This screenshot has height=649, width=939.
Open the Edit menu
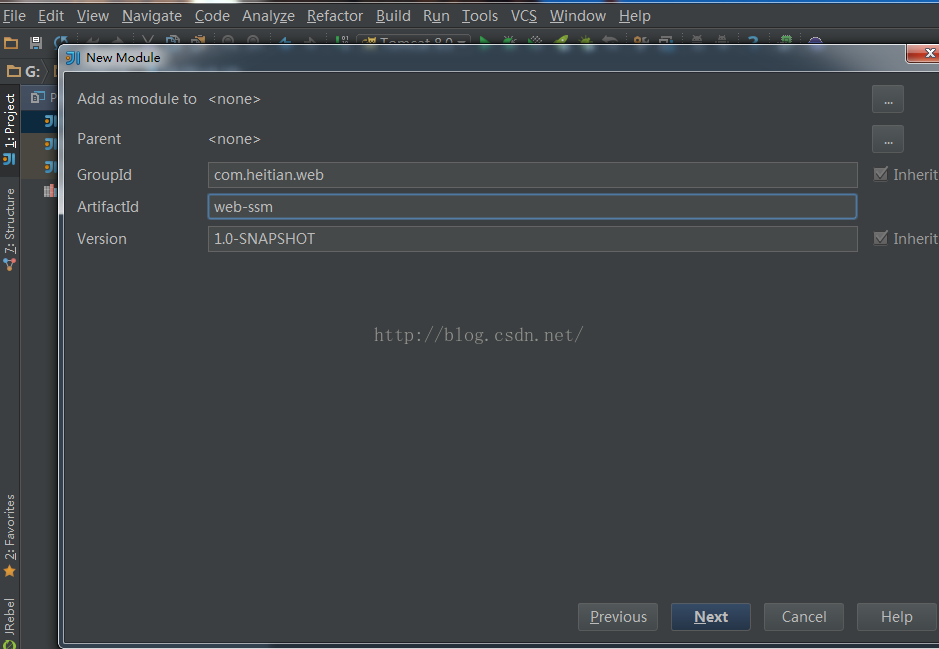pos(51,16)
